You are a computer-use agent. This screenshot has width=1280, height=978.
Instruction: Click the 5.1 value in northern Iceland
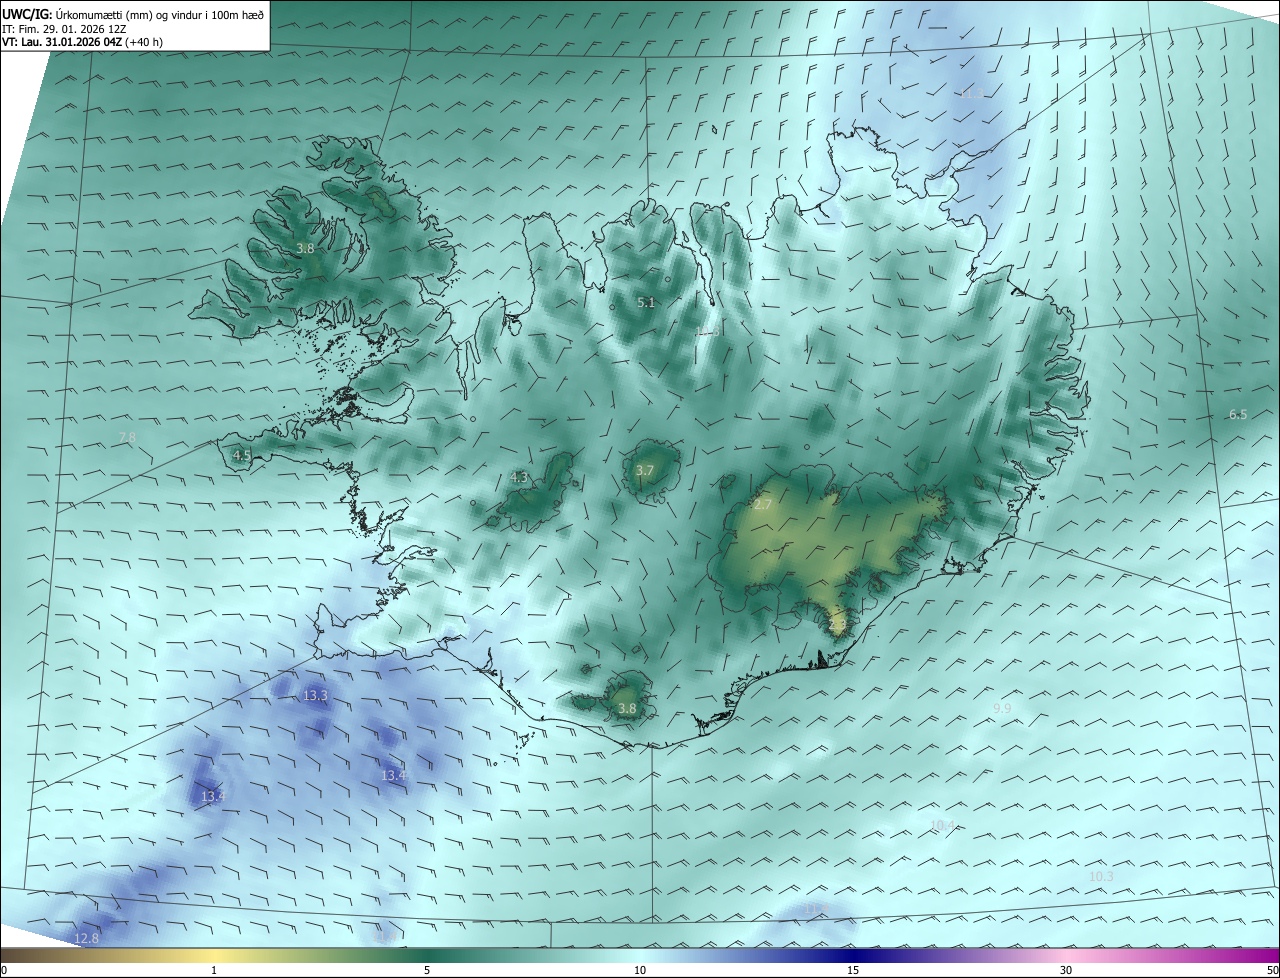click(646, 302)
